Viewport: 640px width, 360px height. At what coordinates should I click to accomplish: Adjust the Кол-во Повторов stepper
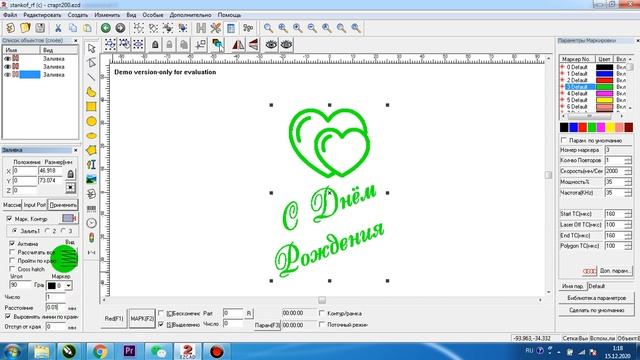[628, 160]
